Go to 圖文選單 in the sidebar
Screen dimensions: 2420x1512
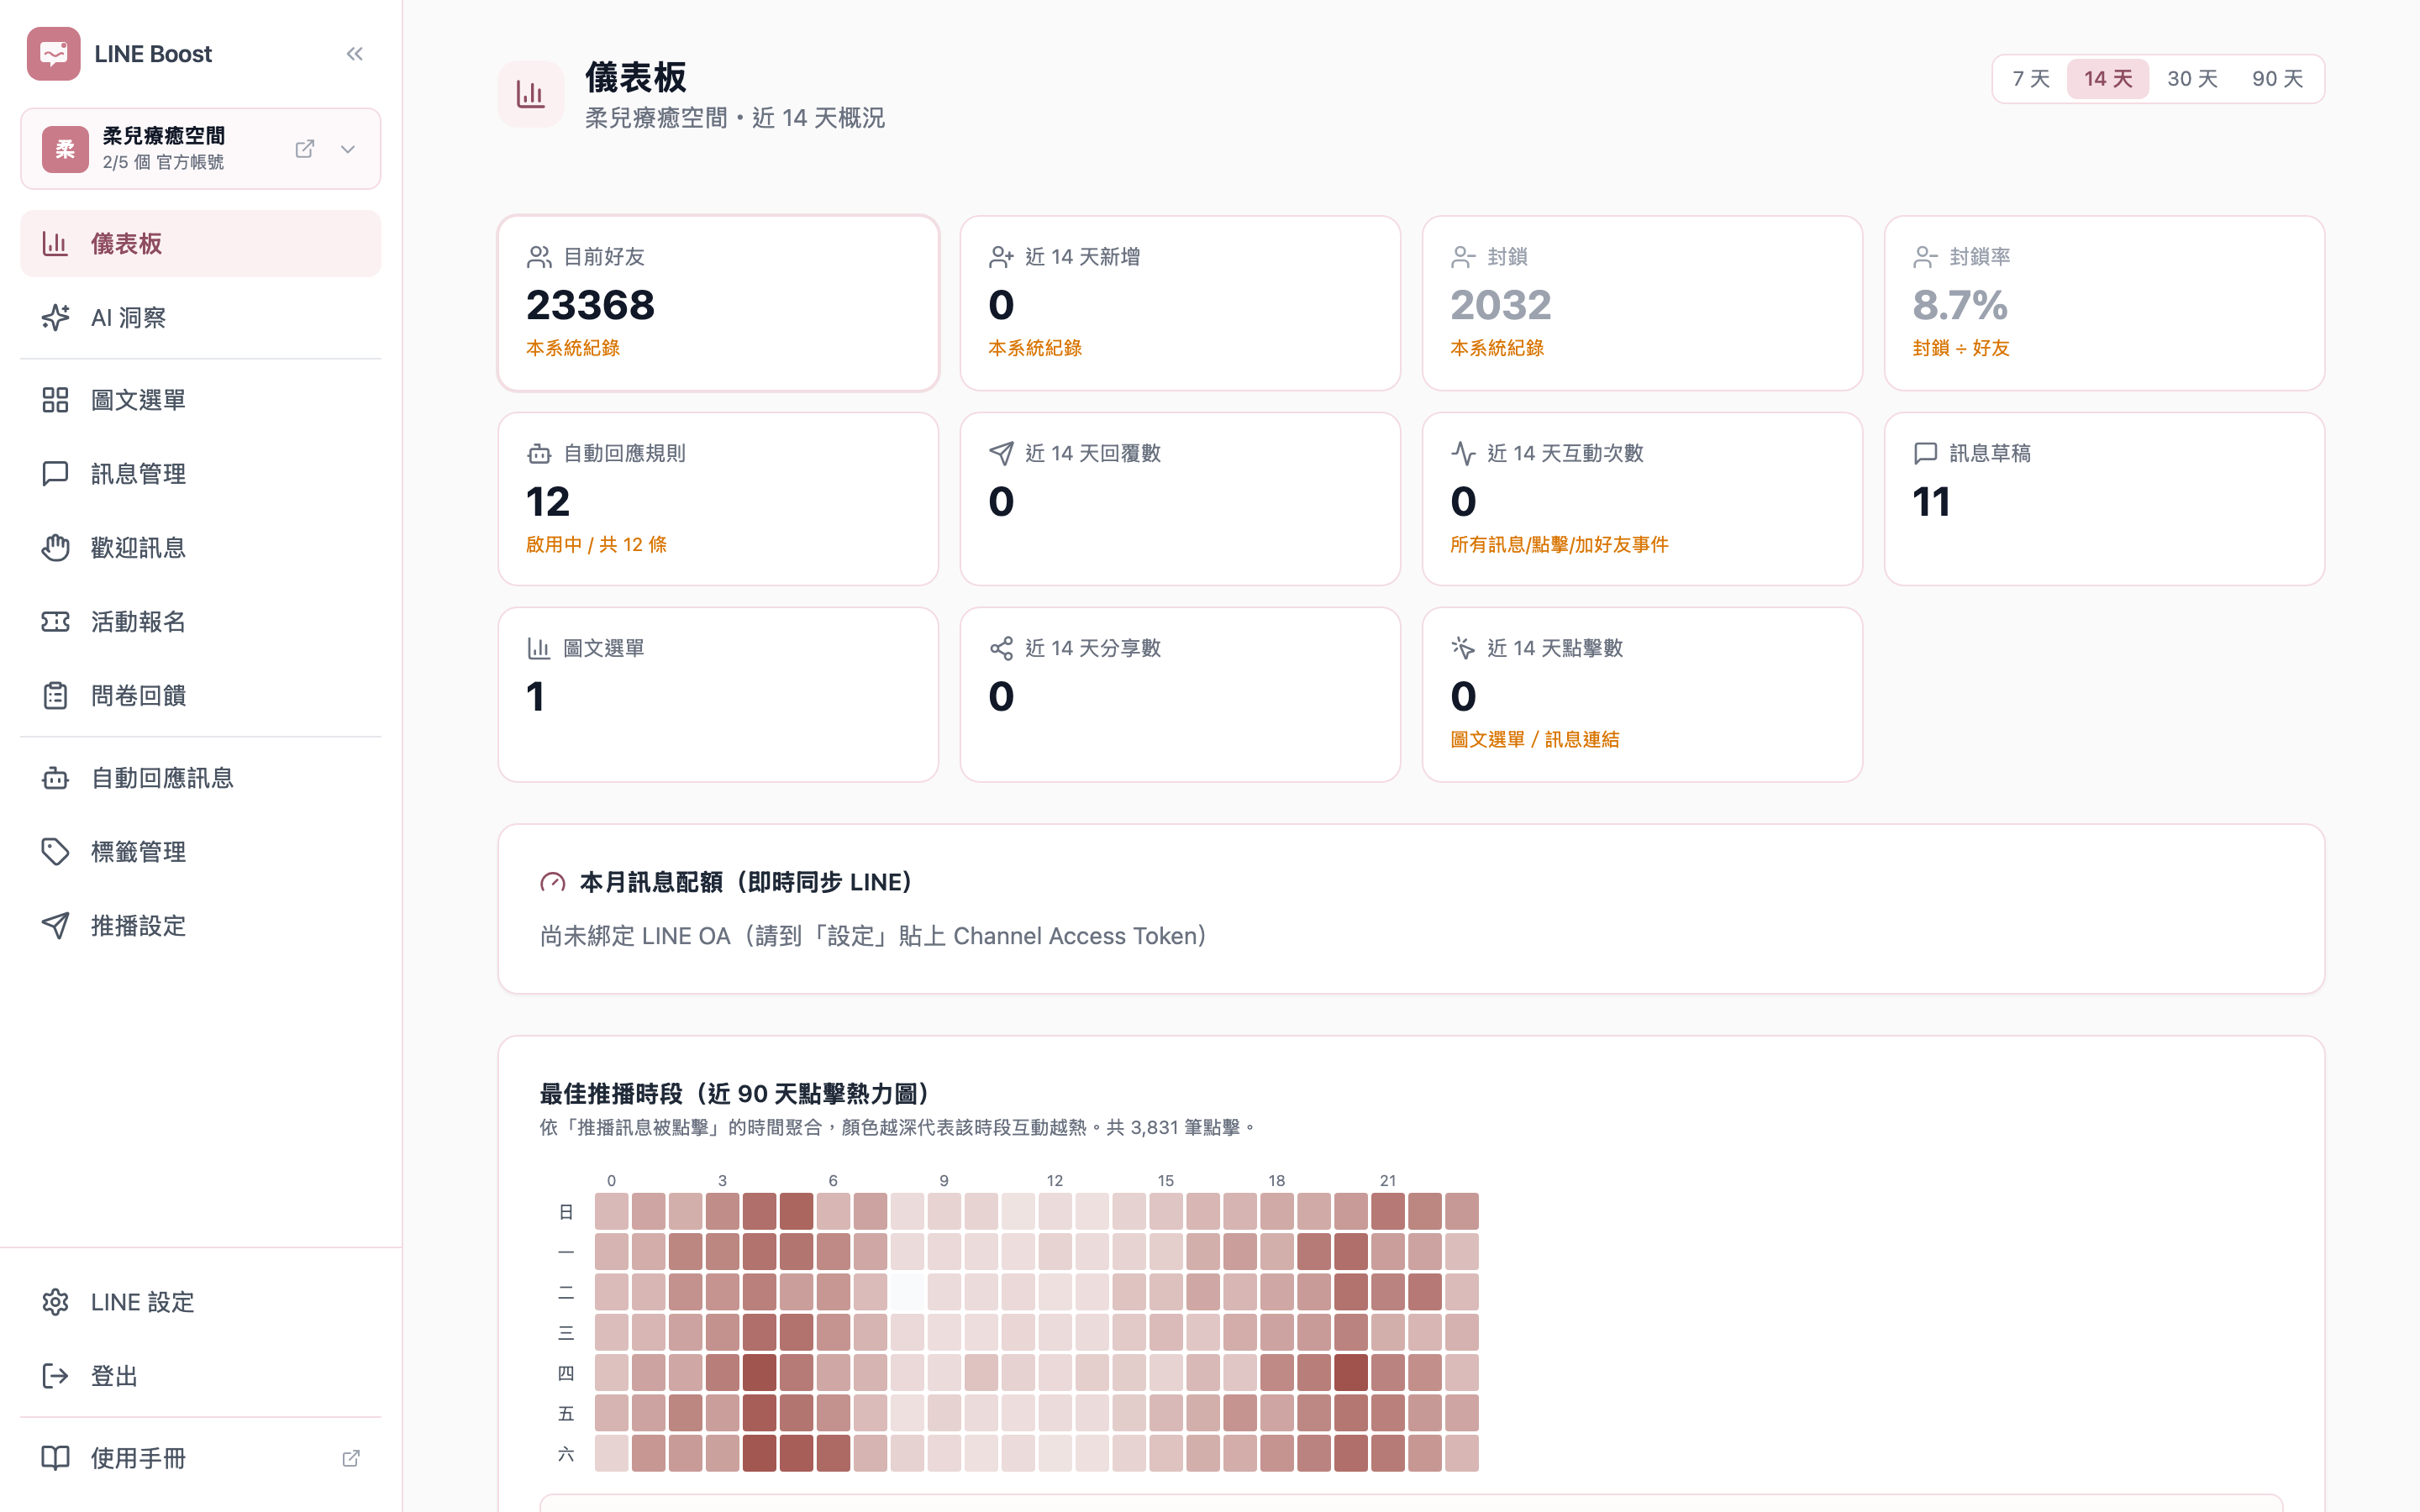[x=200, y=400]
